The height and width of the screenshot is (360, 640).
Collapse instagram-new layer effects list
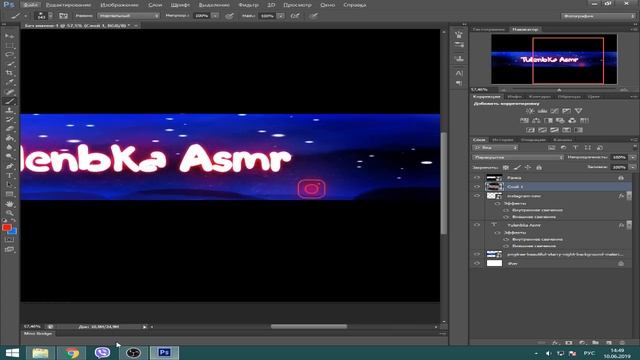pyautogui.click(x=629, y=196)
